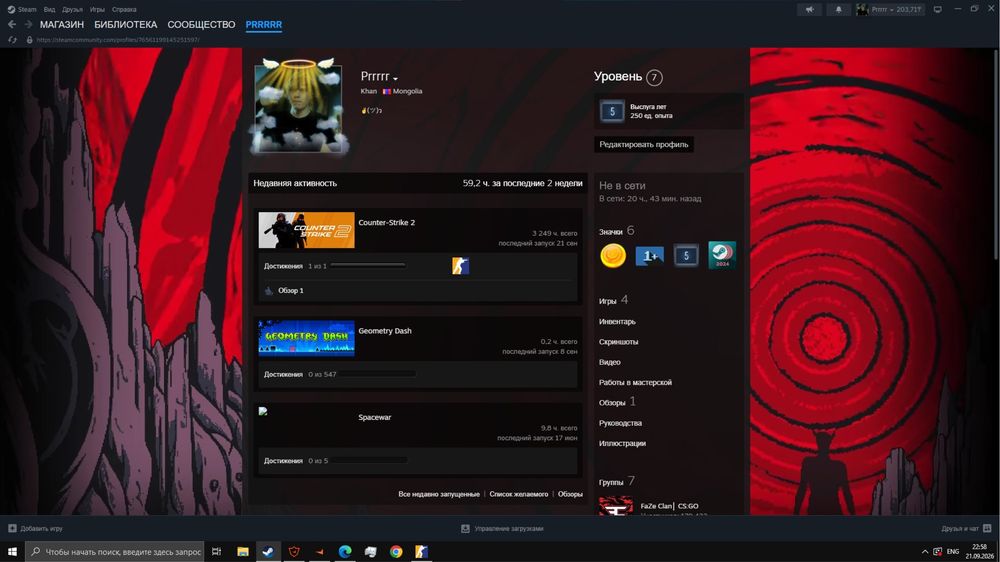Switch to the СООБЩЕСТВО tab
Screen dimensions: 1000x562
click(x=202, y=24)
